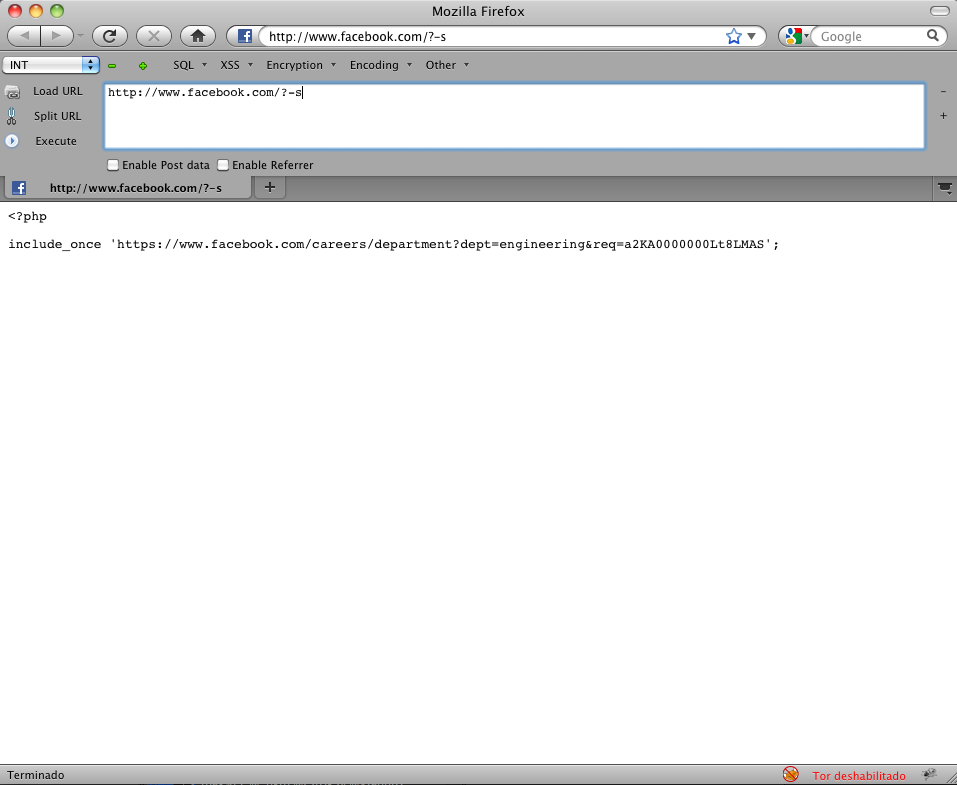Screen dimensions: 957x785
Task: Open the Other menu
Action: (x=447, y=65)
